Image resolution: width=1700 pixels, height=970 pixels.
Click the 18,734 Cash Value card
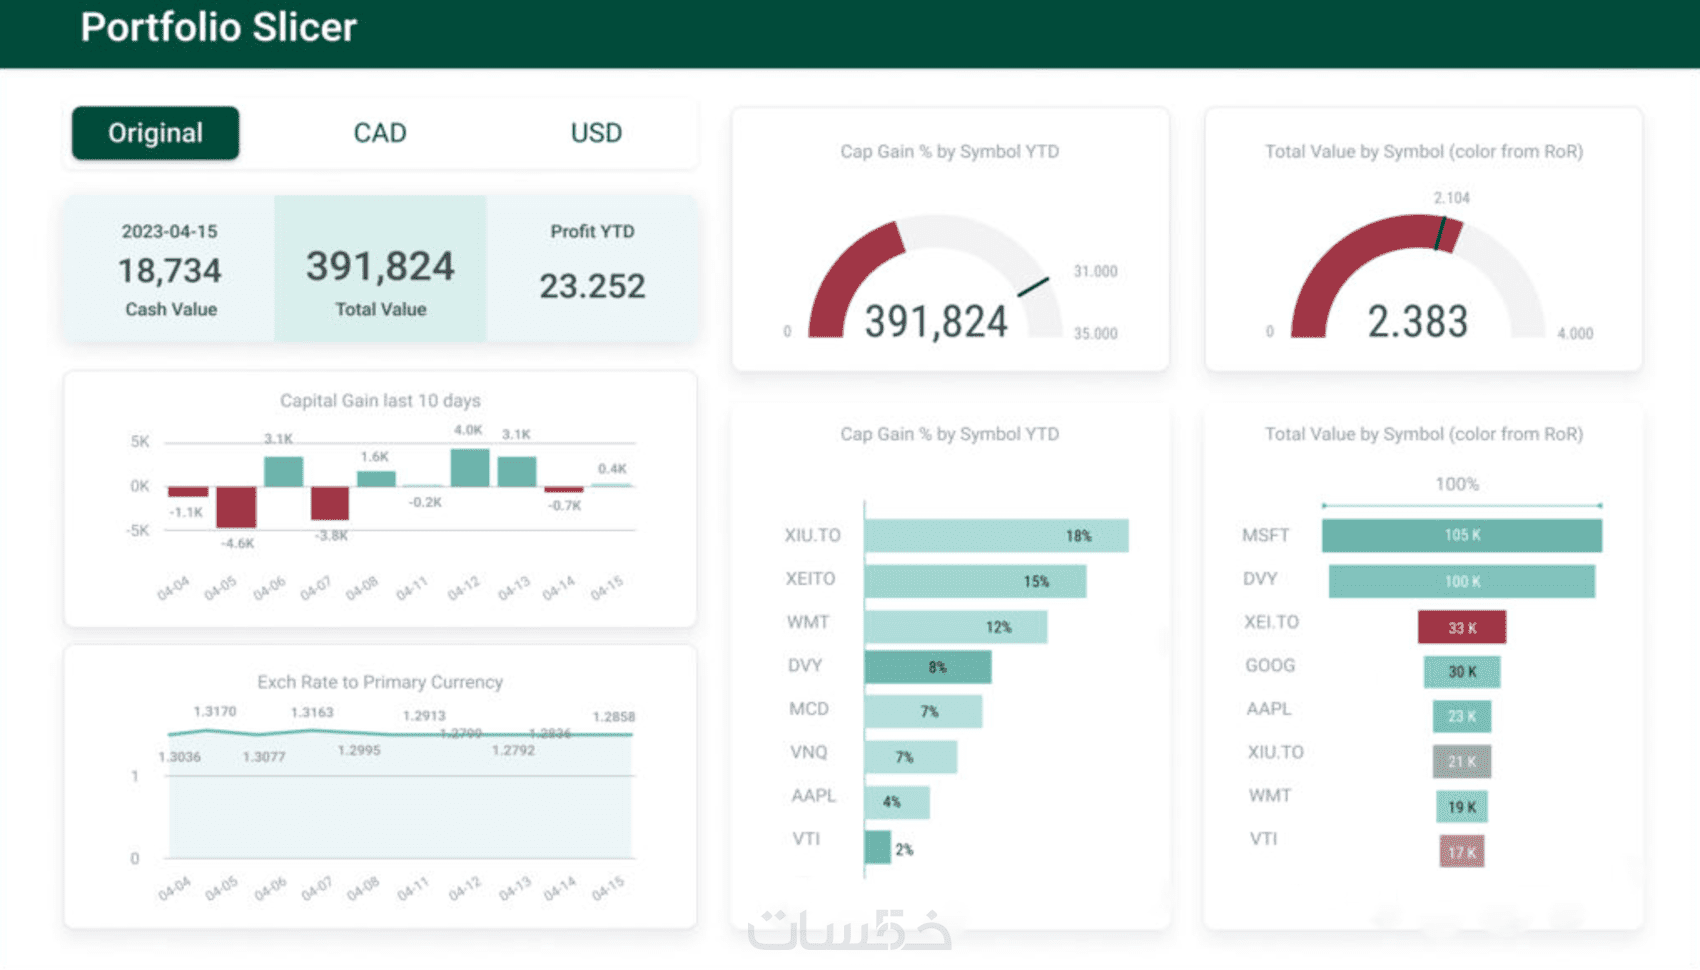point(170,269)
